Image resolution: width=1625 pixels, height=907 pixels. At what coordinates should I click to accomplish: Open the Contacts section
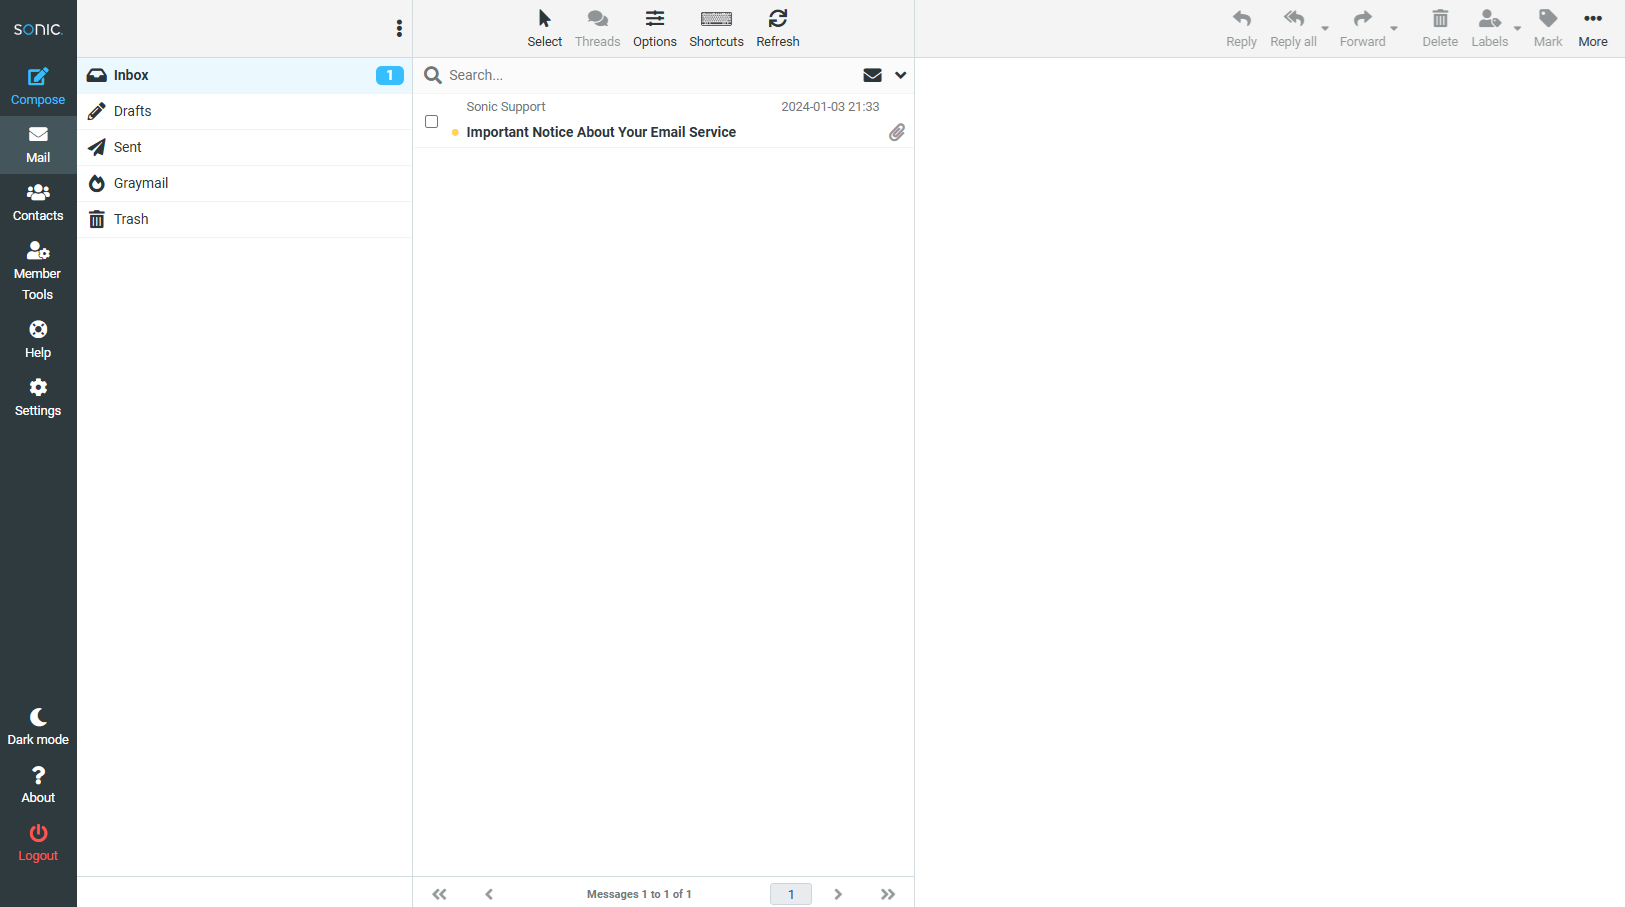[x=38, y=203]
